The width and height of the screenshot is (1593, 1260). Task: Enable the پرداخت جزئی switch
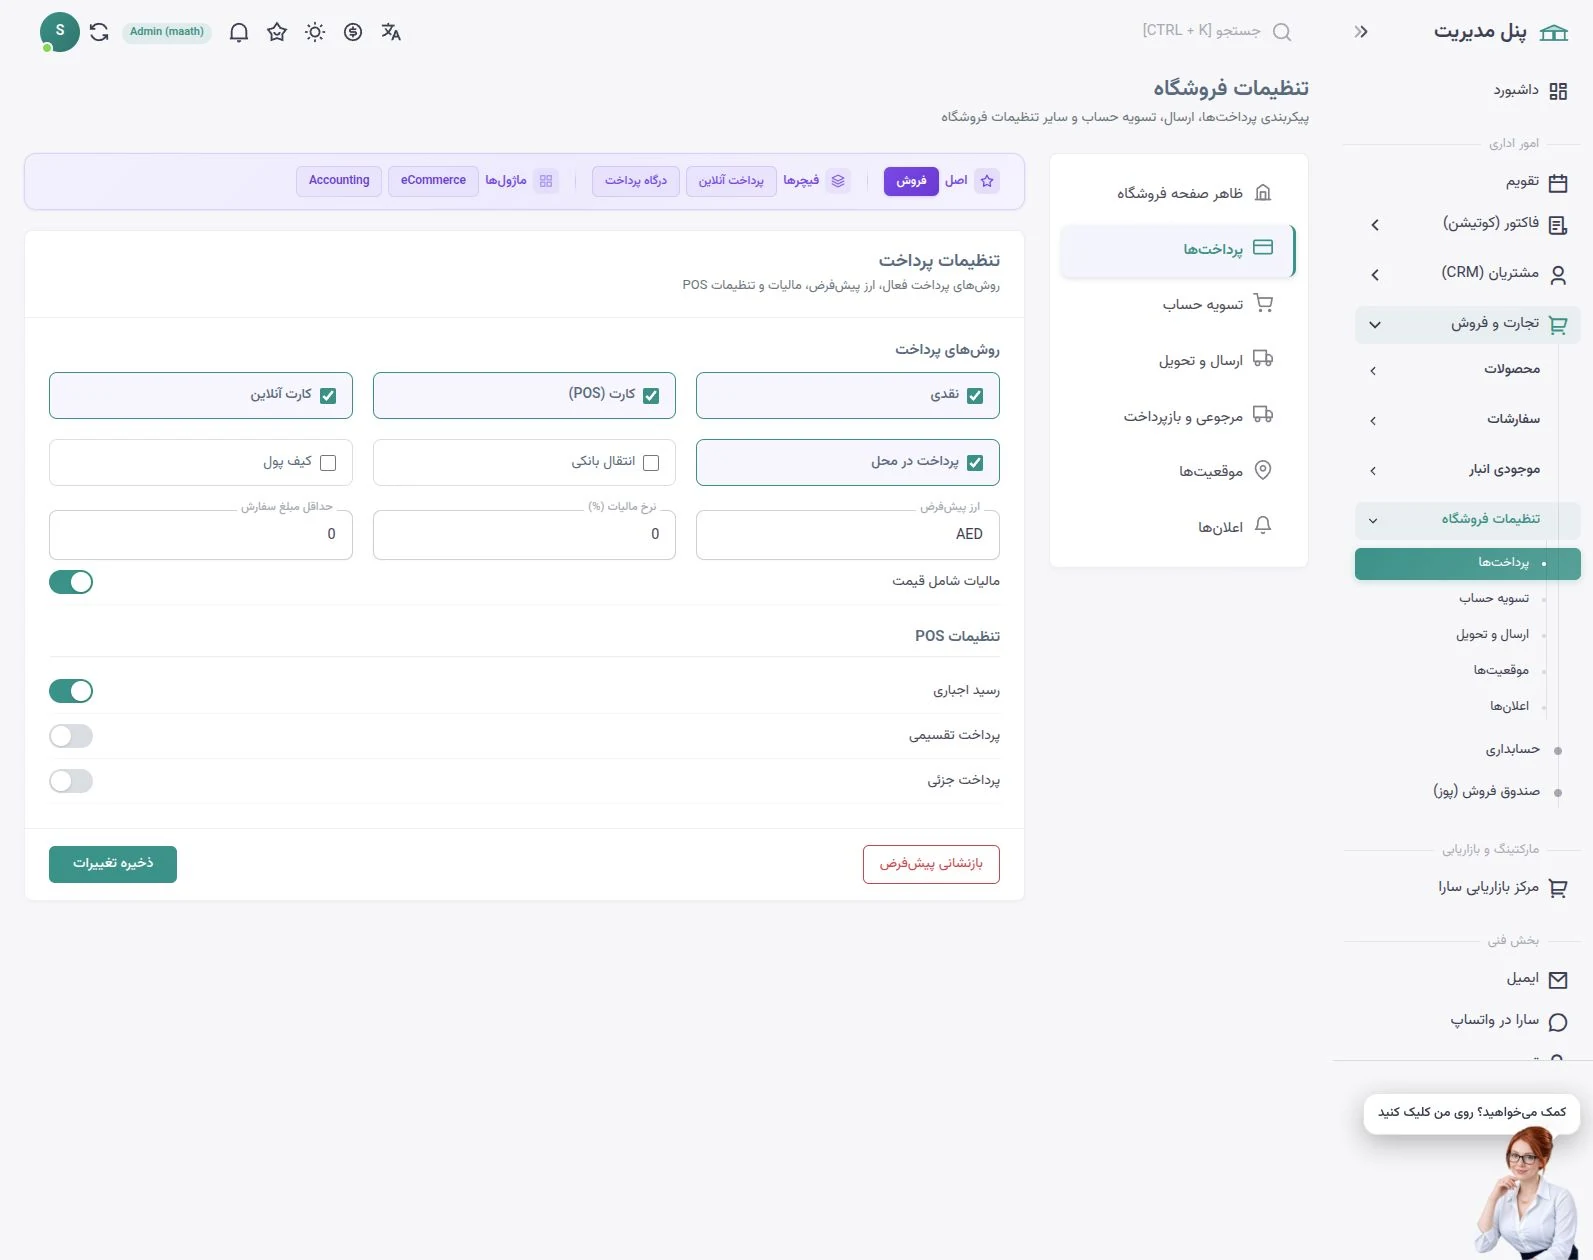coord(71,781)
